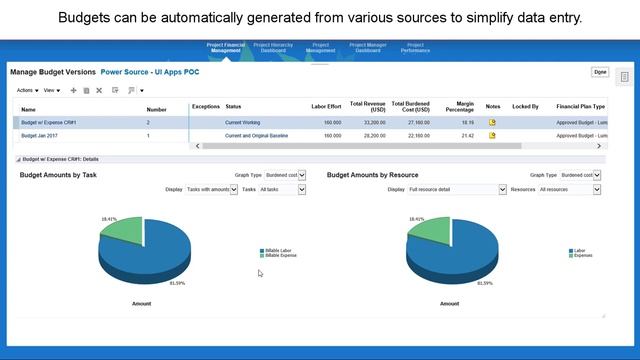Click the Create (plus) icon in toolbar

73,90
